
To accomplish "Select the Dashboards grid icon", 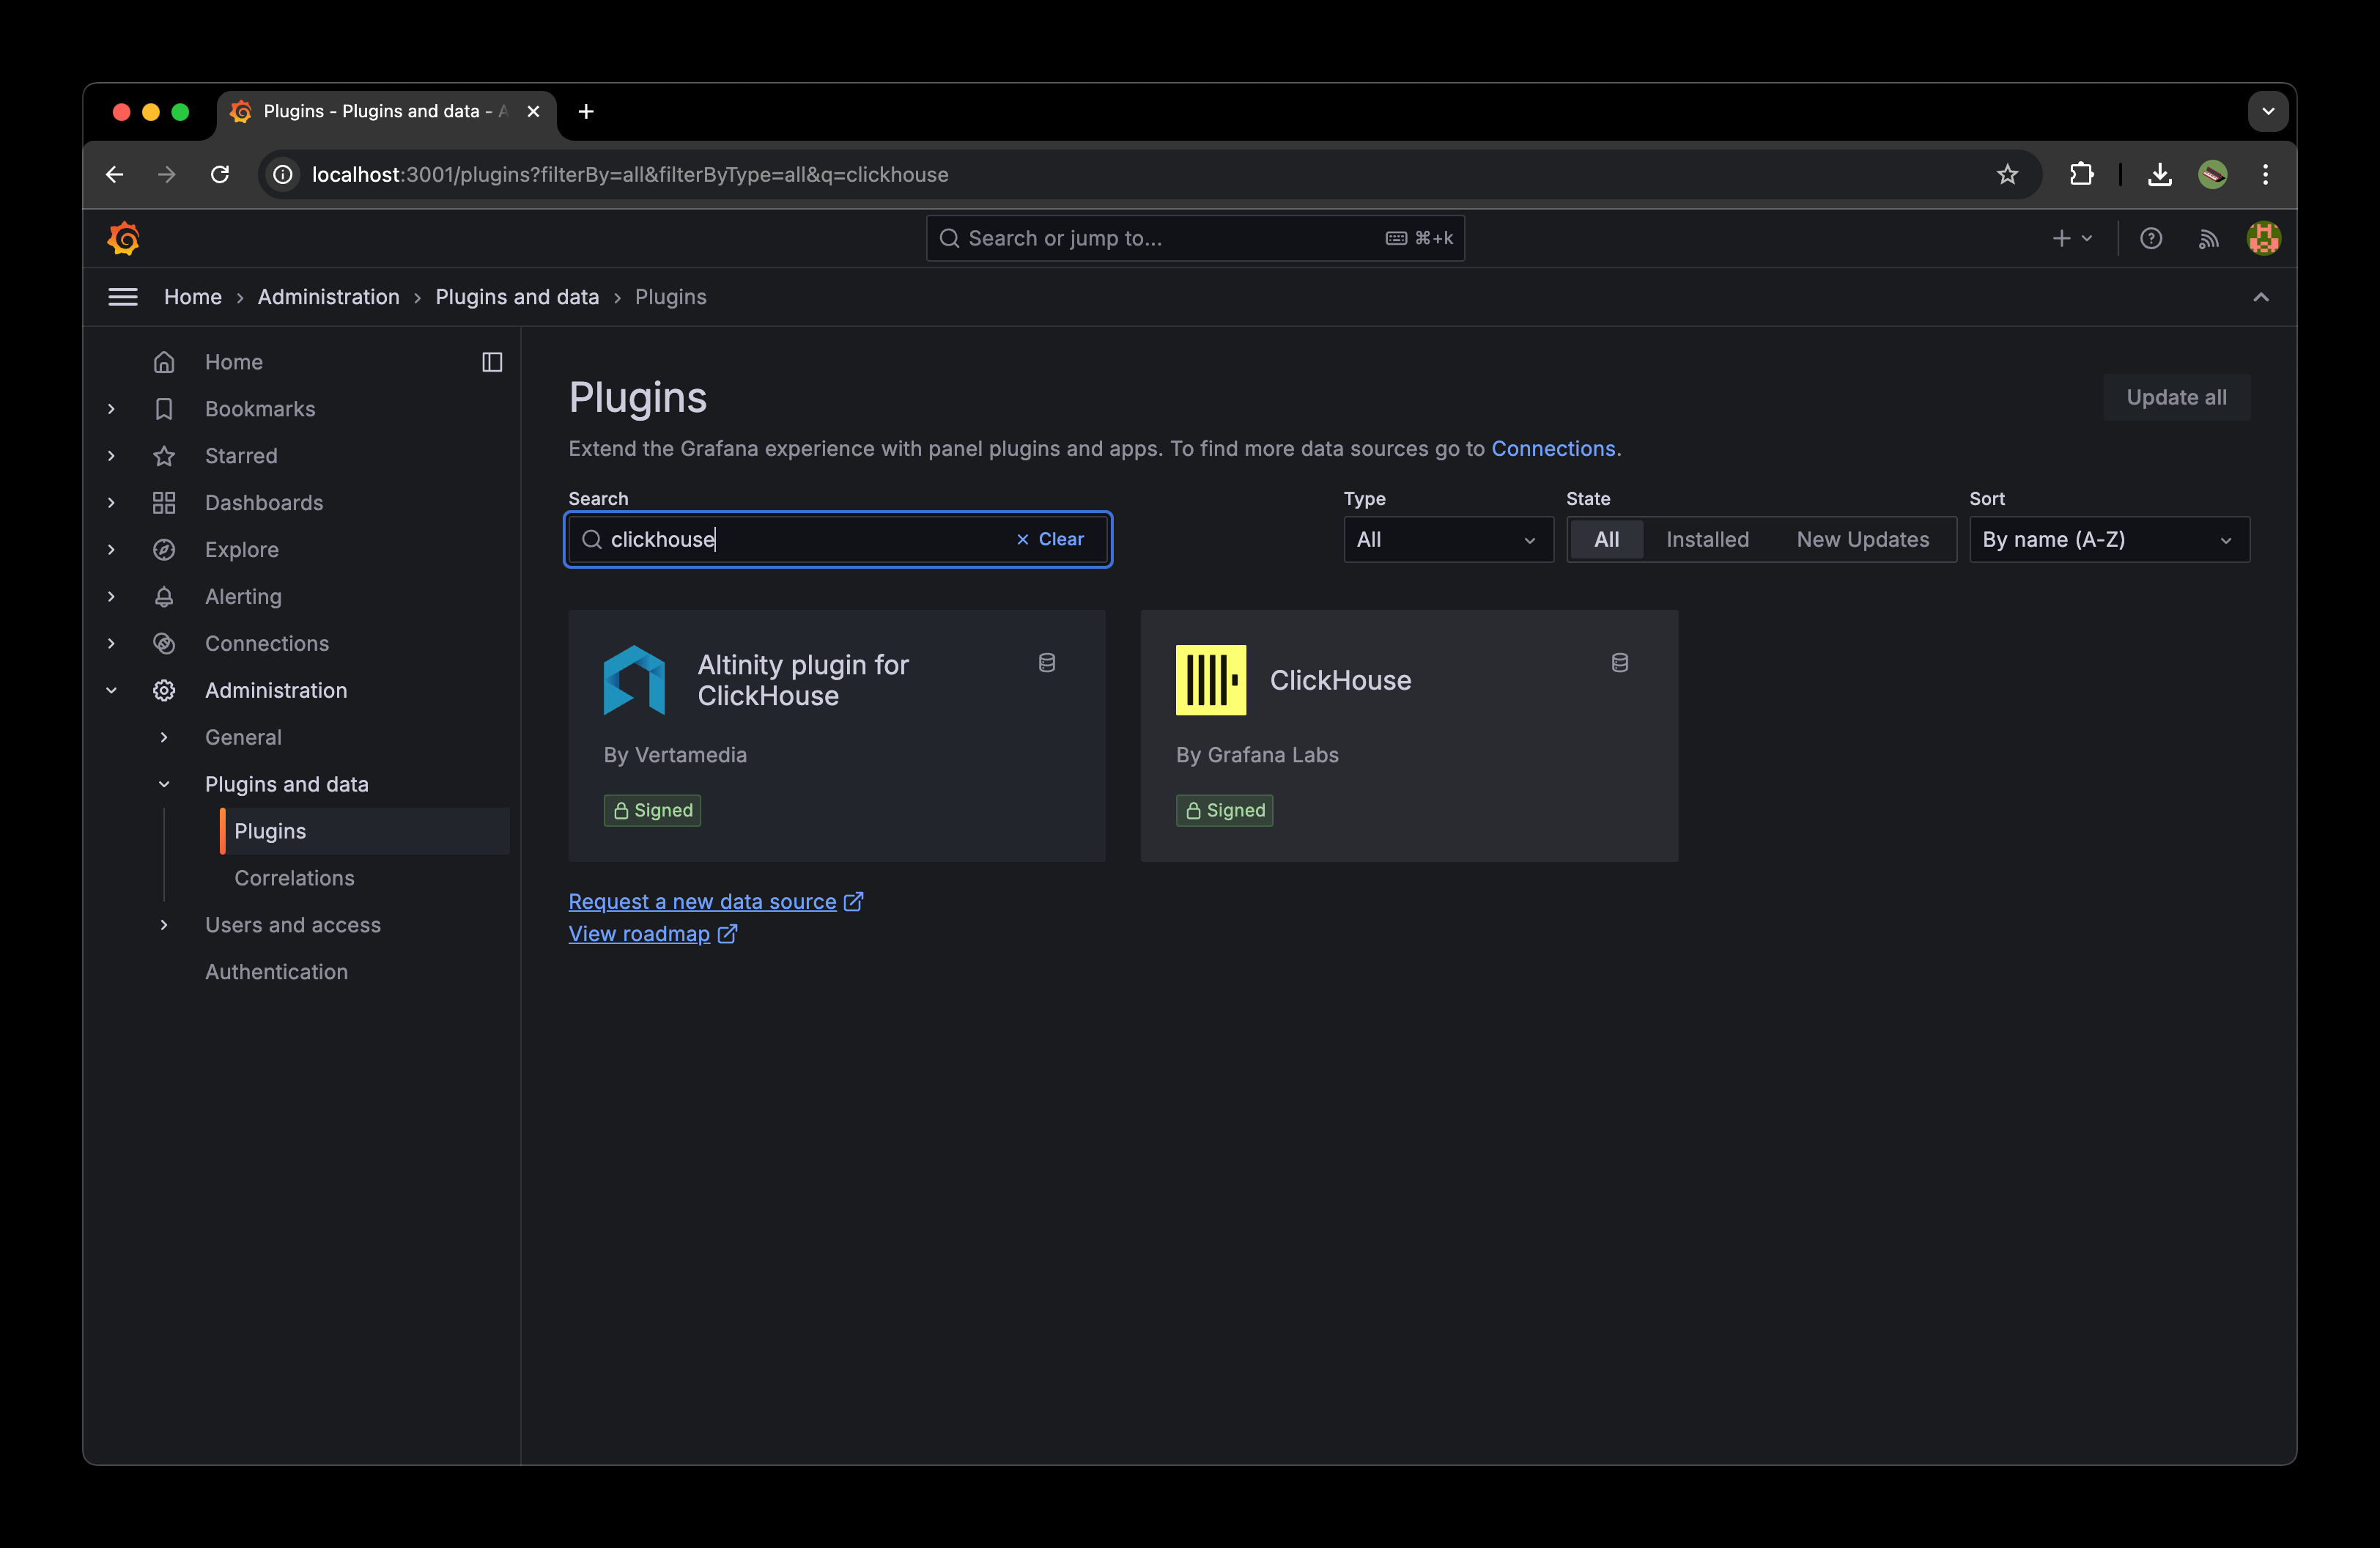I will [x=164, y=502].
